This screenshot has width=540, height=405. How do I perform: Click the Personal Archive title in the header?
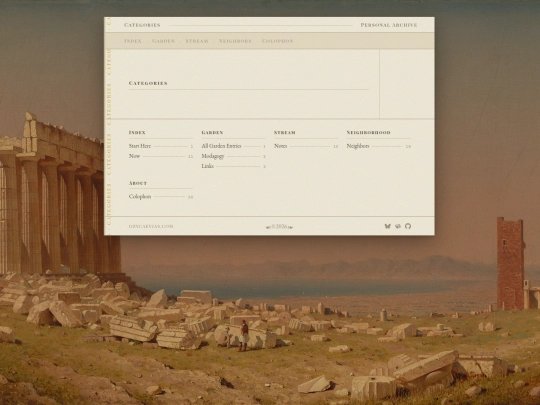click(x=389, y=25)
